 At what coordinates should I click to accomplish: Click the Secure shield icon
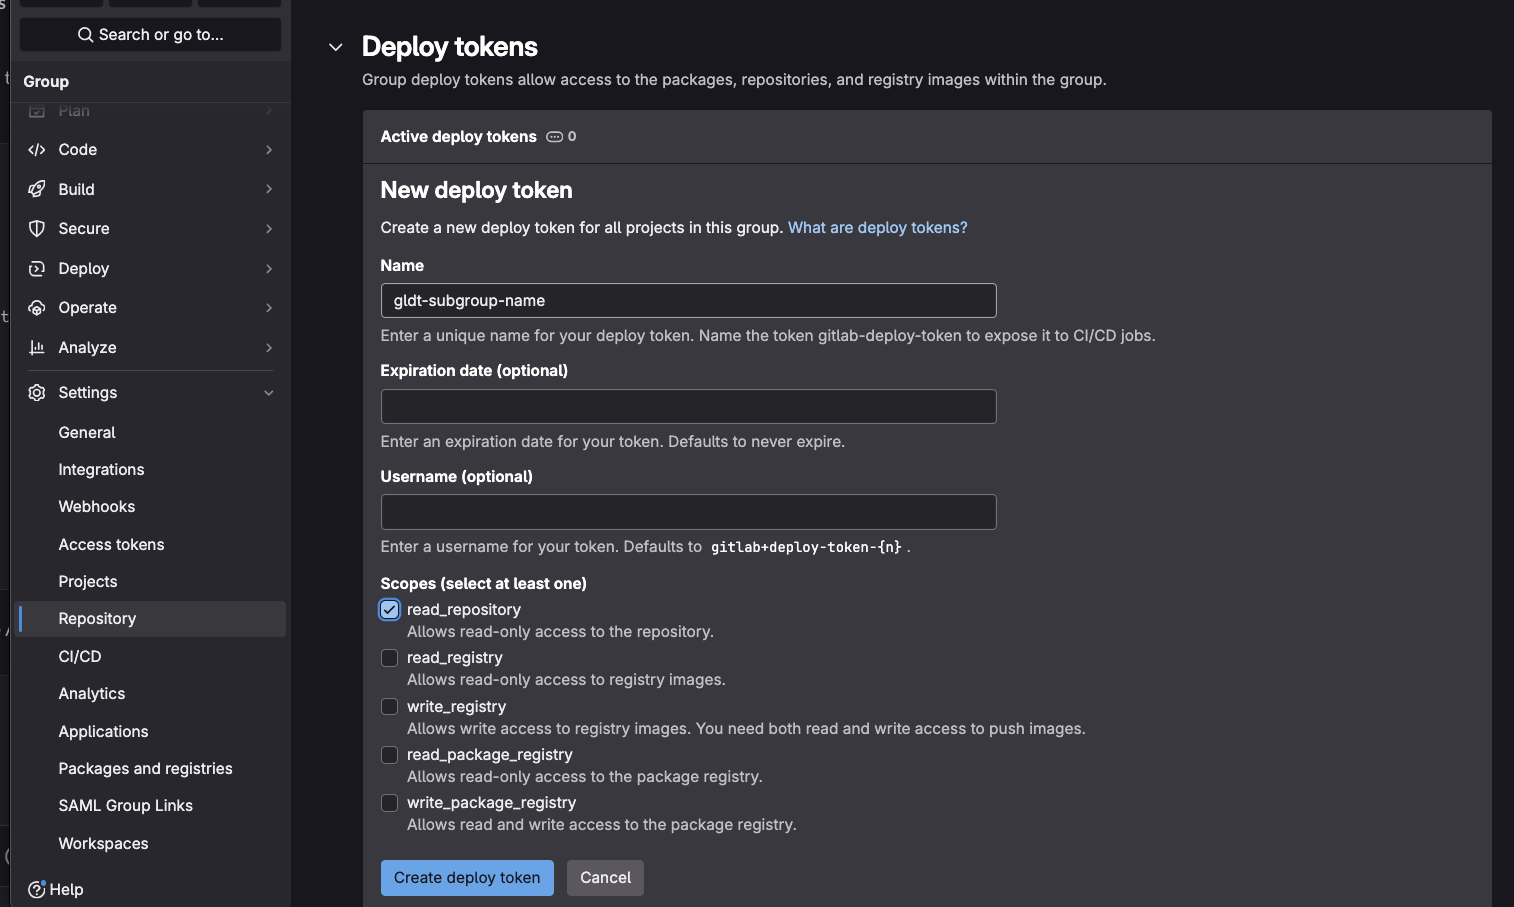[x=36, y=228]
